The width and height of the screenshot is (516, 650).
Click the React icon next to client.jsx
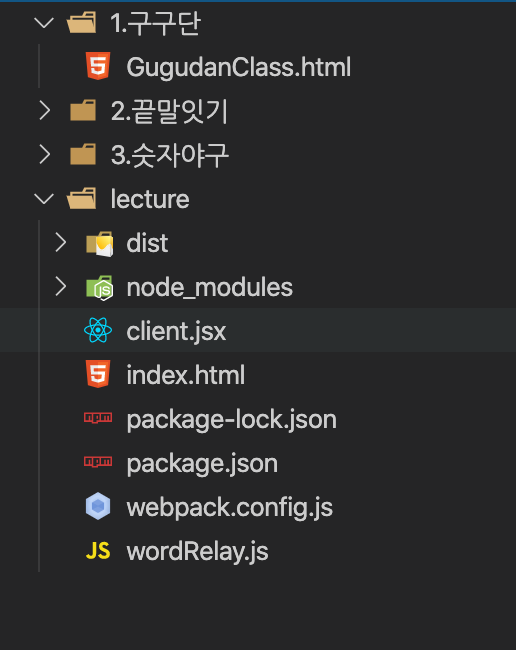click(98, 330)
